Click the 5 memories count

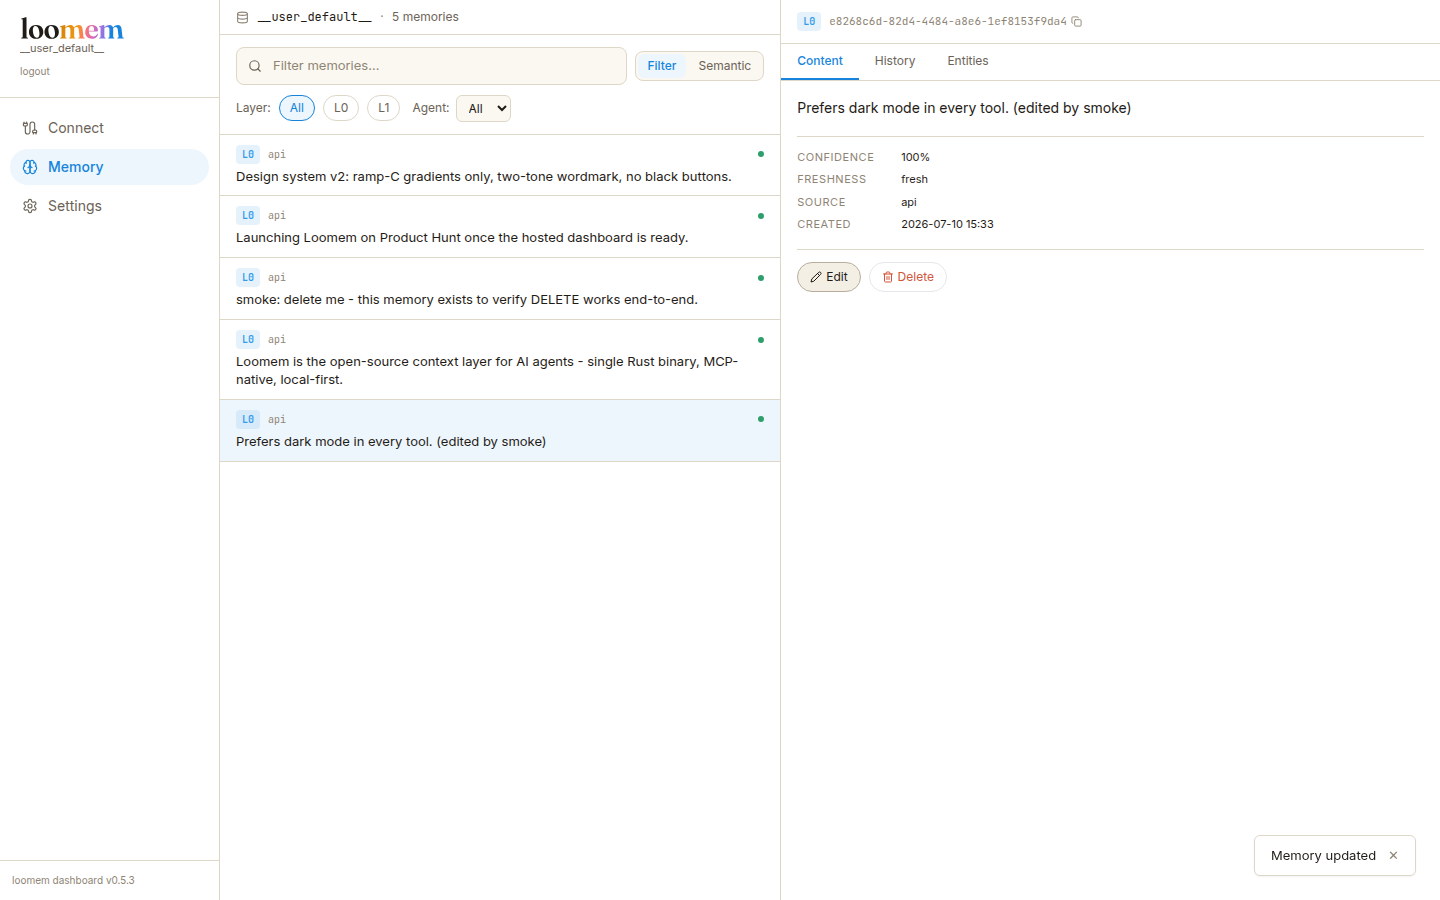coord(425,17)
